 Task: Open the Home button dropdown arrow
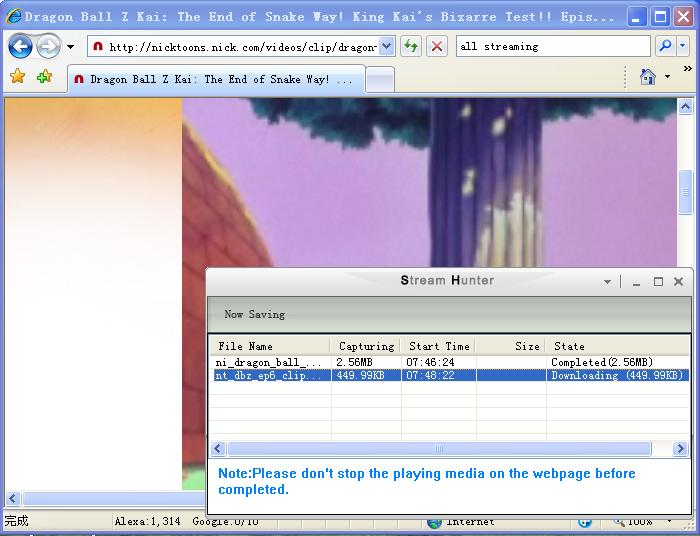click(x=667, y=77)
